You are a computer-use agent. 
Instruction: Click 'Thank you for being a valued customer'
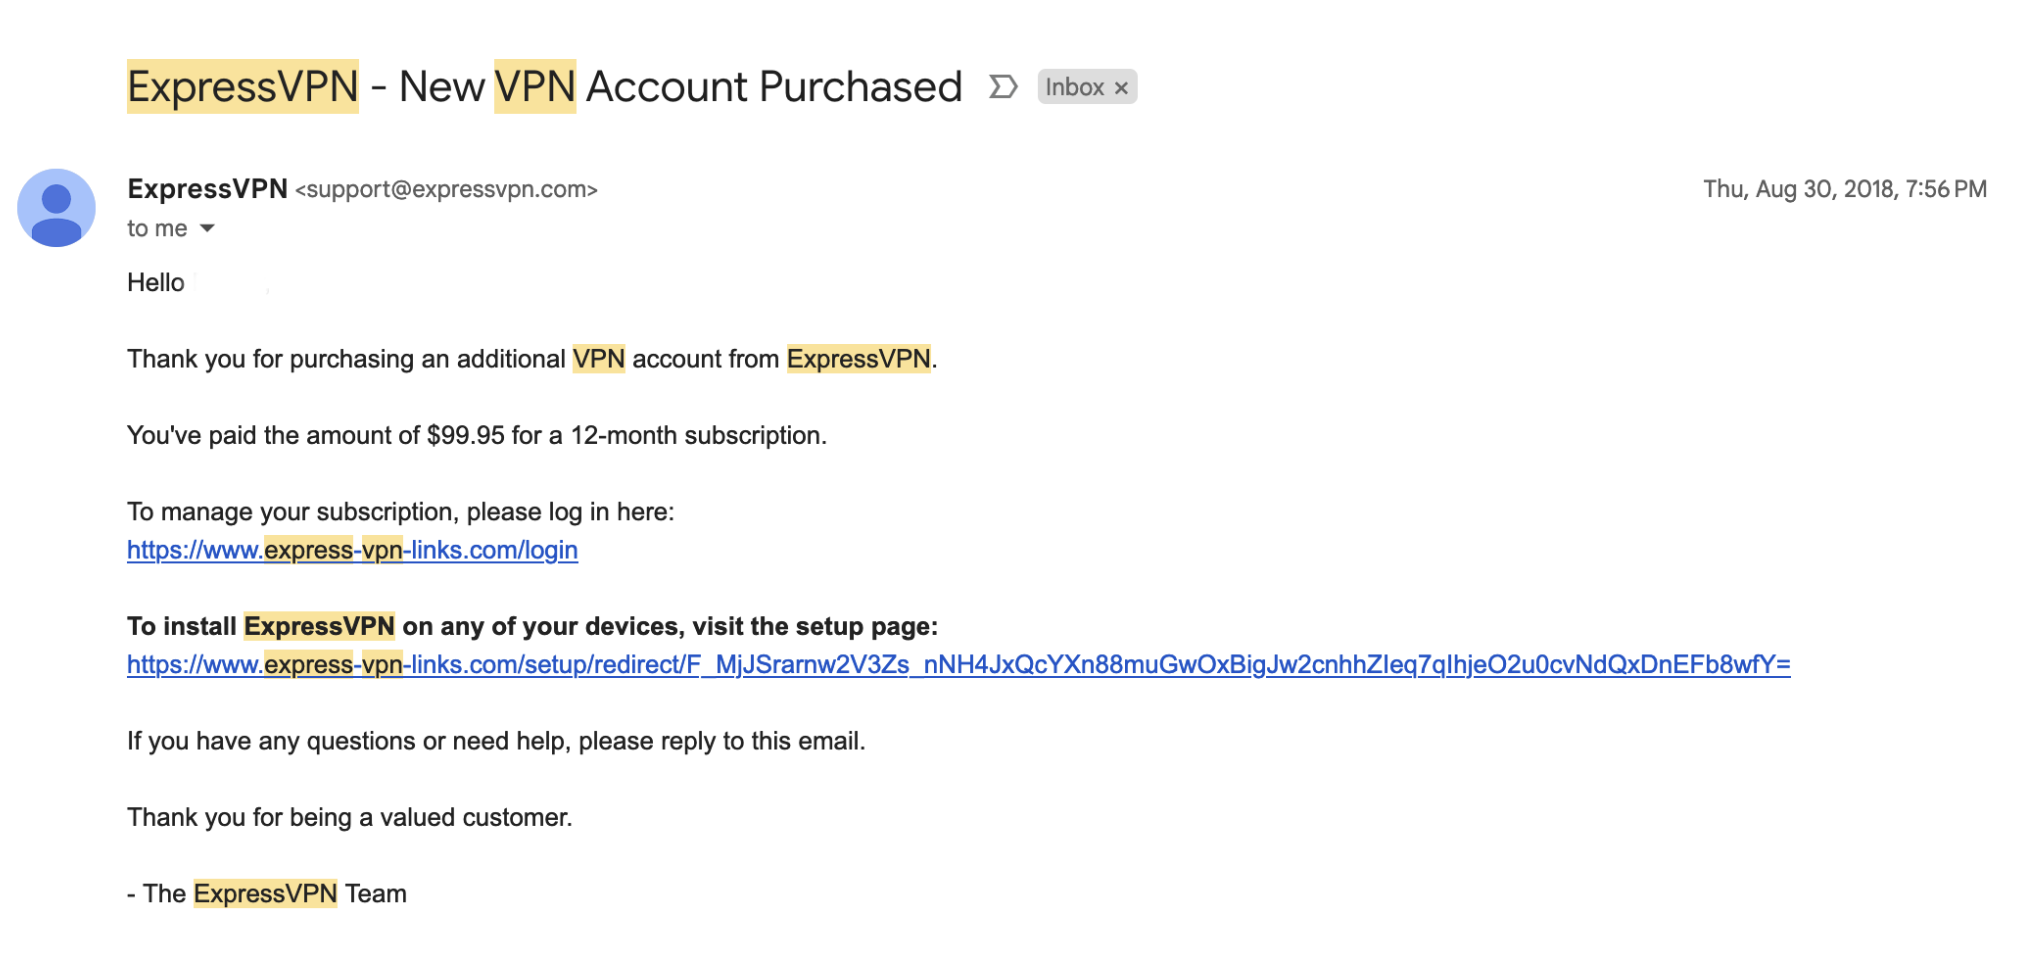[349, 817]
